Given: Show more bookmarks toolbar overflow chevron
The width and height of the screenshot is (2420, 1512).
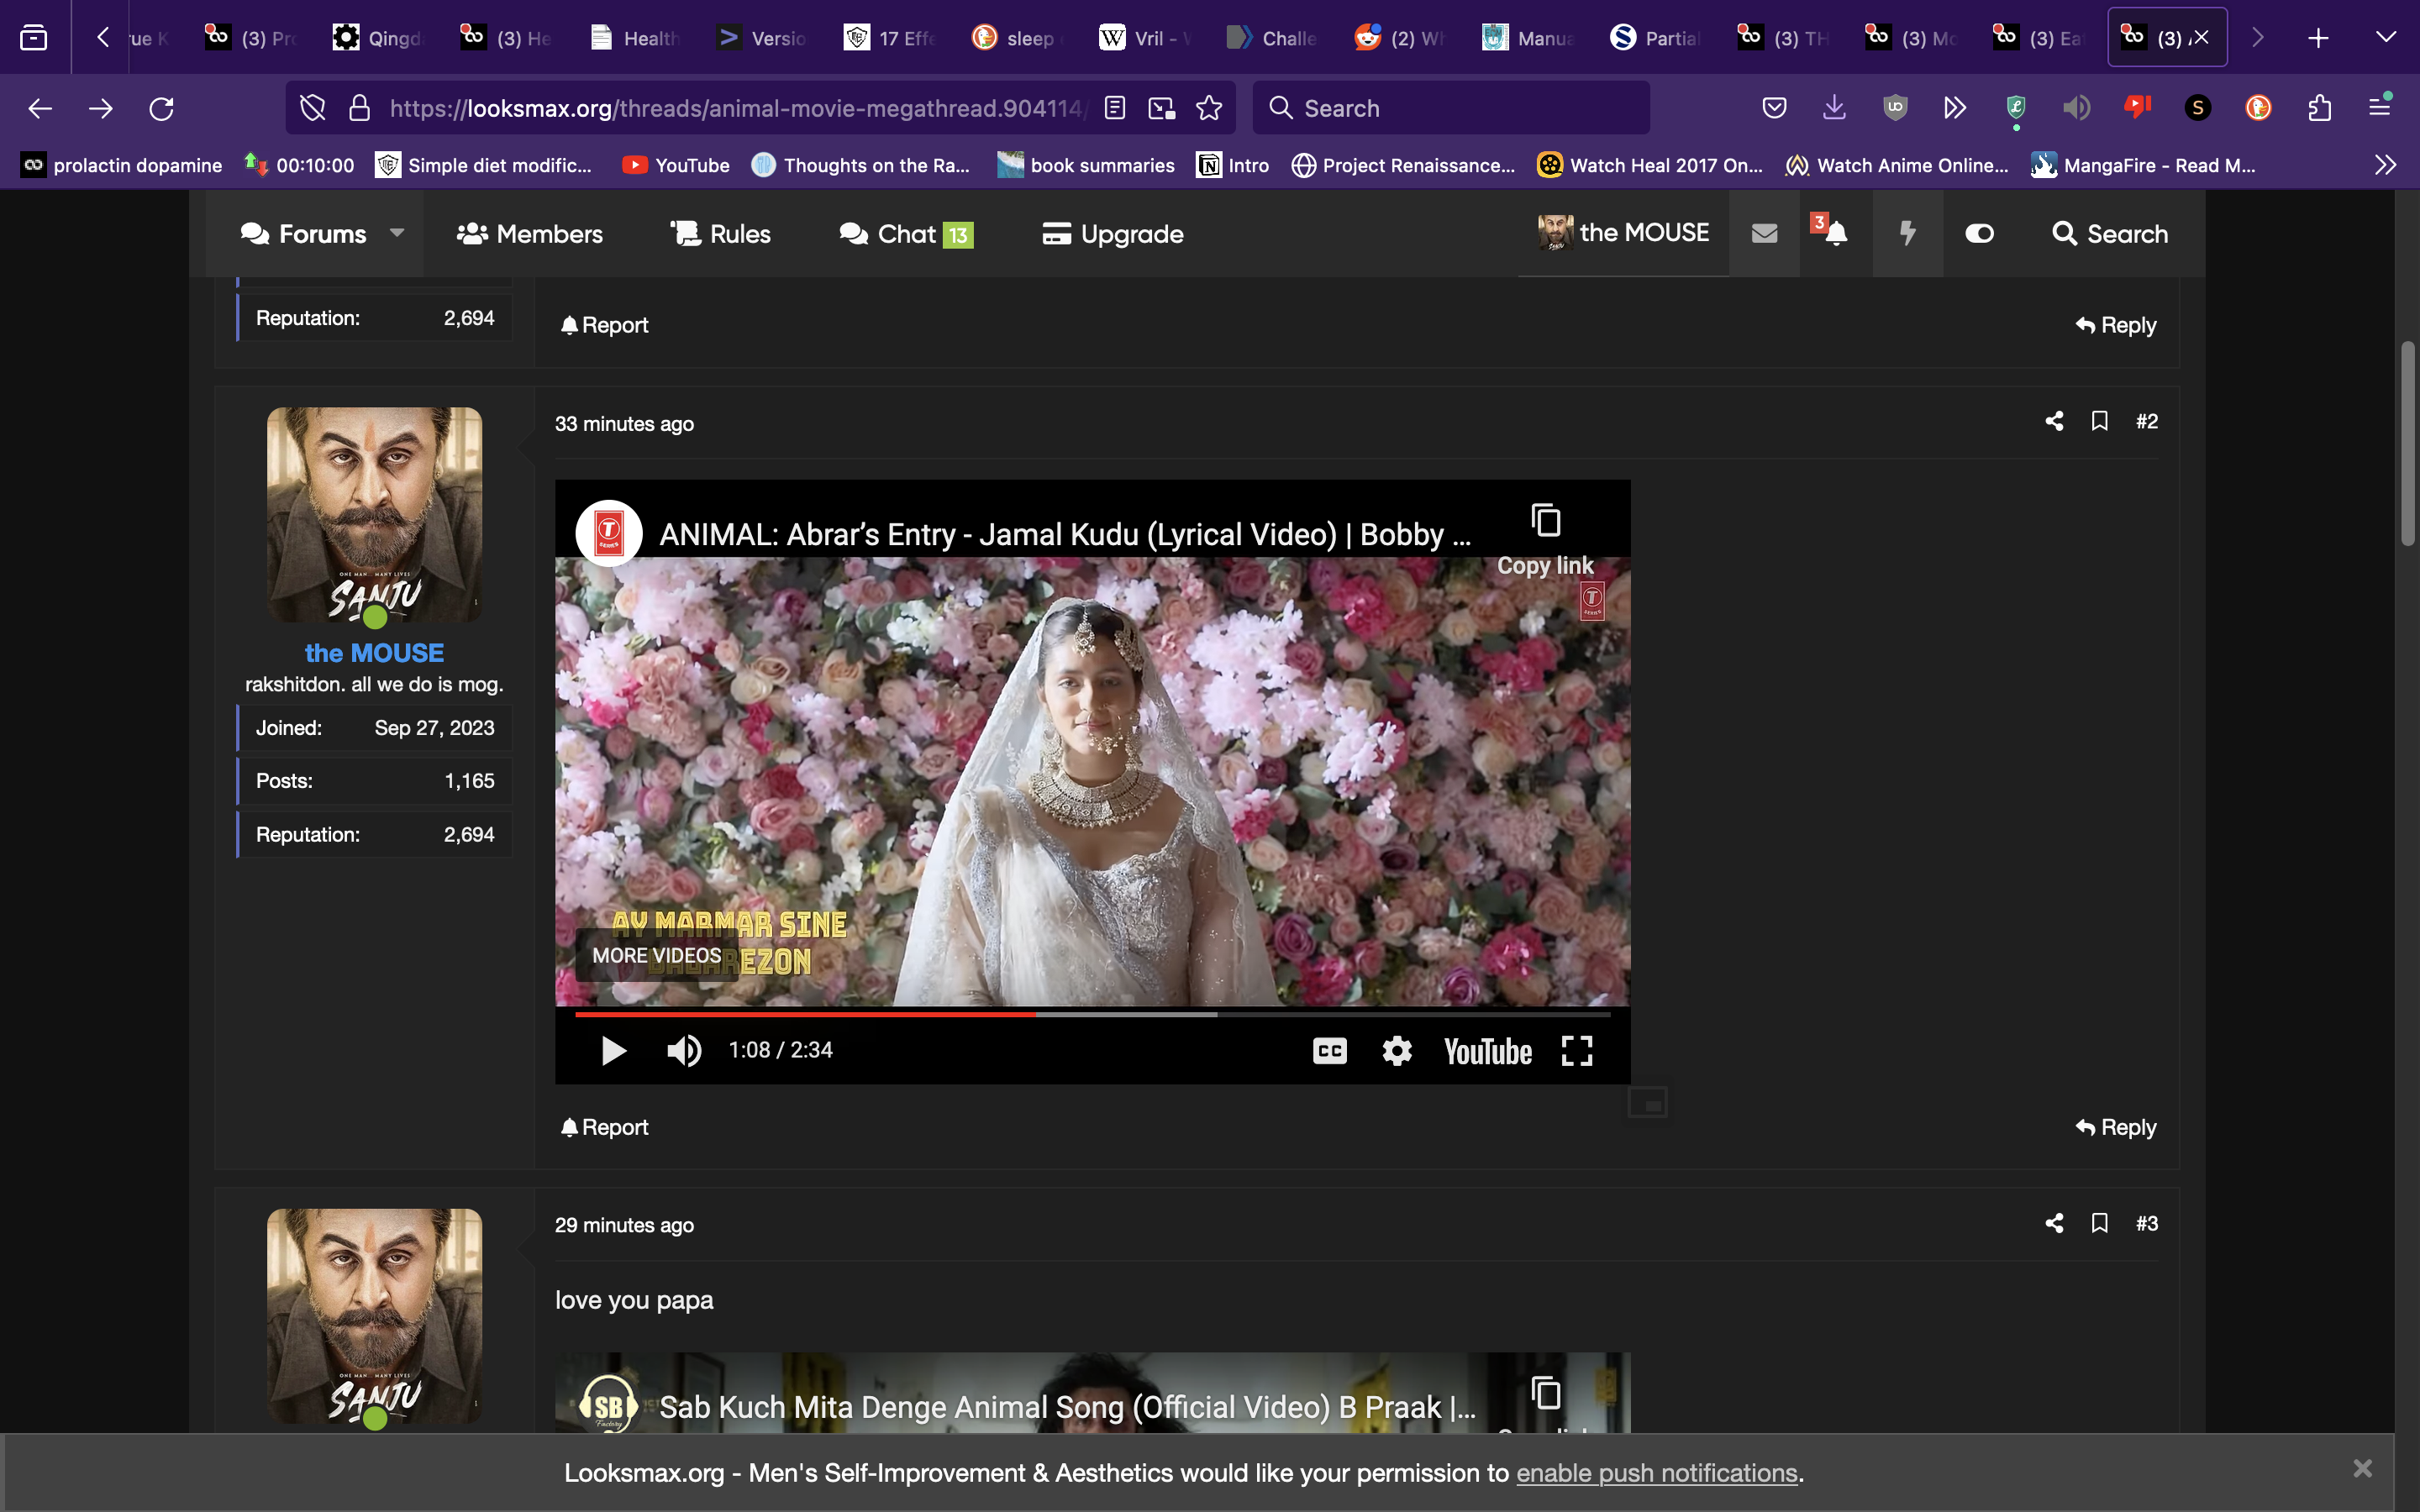Looking at the screenshot, I should click(x=2386, y=165).
